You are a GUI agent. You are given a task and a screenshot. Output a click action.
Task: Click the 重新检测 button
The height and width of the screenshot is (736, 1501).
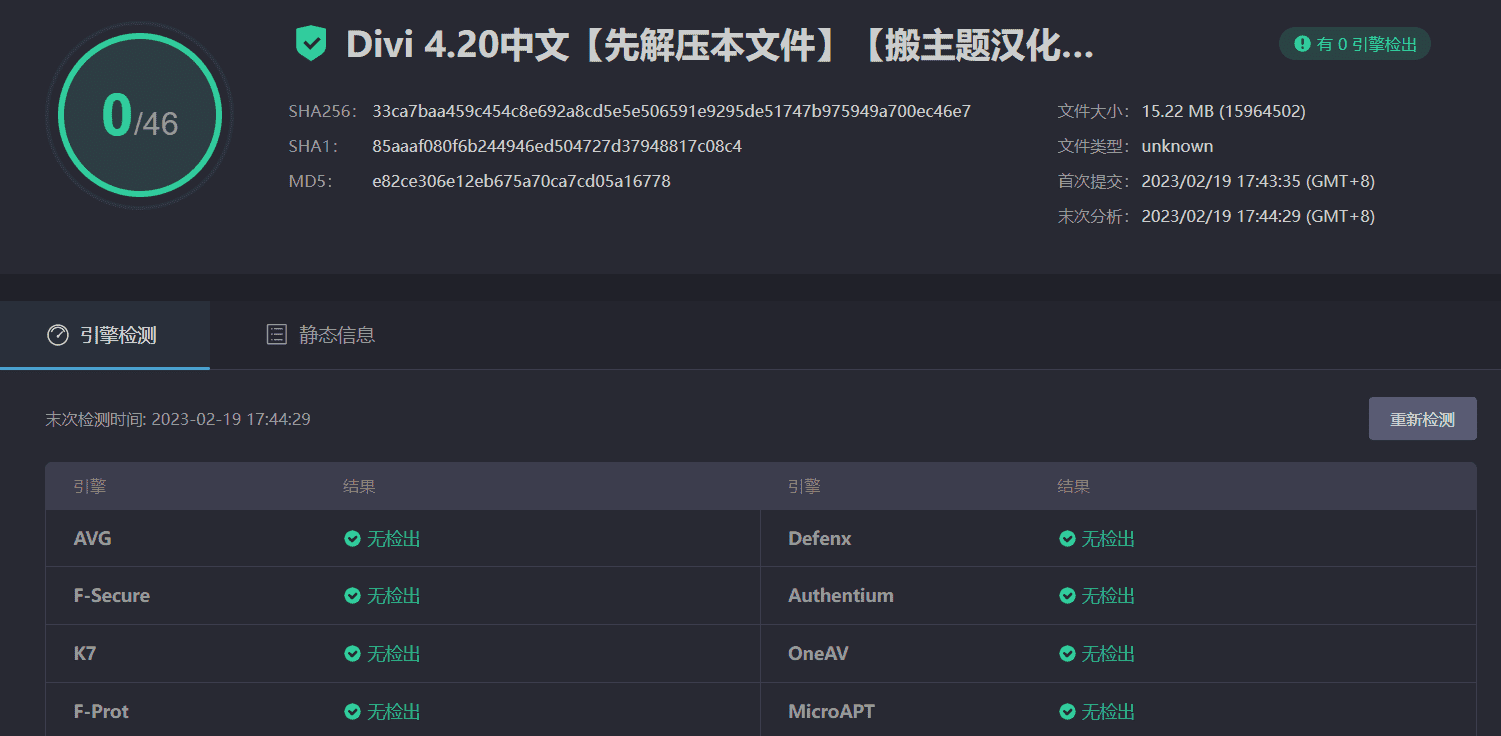pos(1422,419)
